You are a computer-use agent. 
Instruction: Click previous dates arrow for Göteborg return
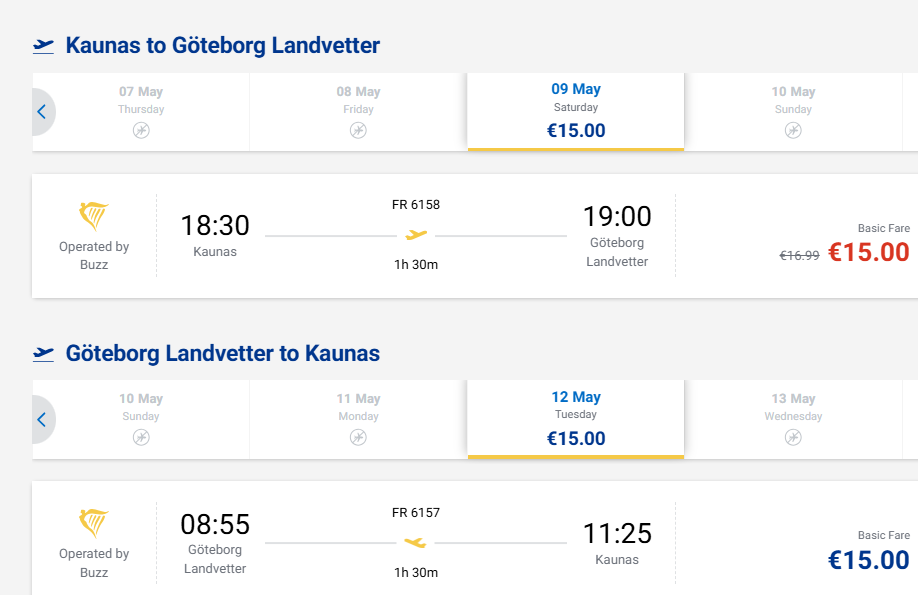tap(42, 420)
